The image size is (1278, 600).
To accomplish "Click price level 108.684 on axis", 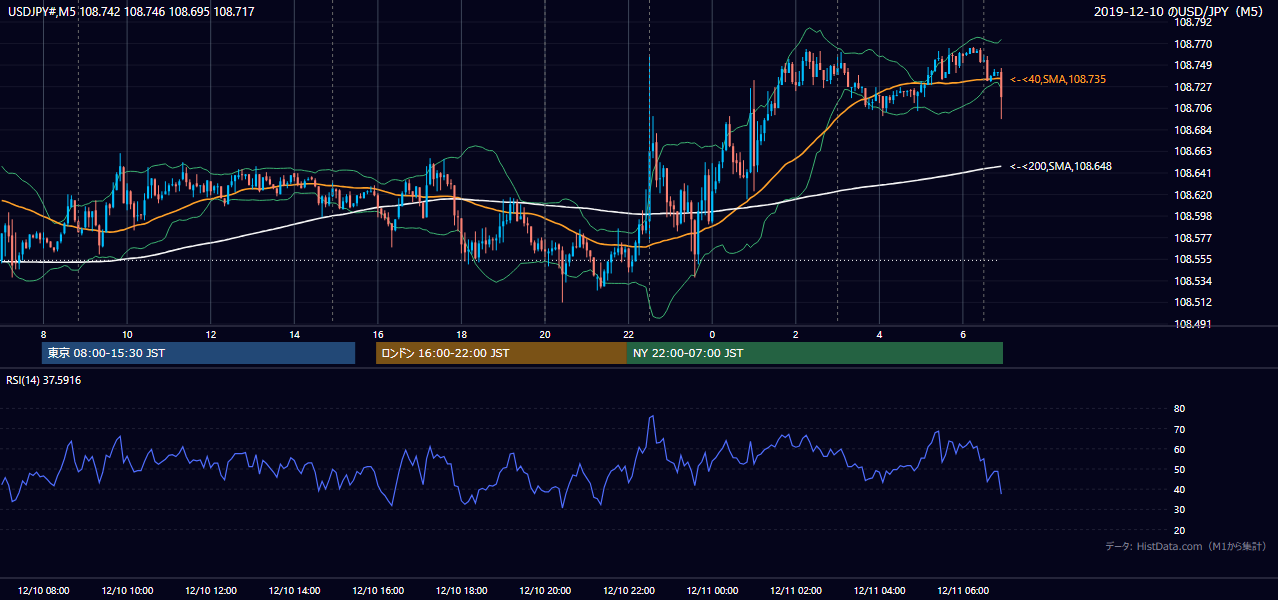I will [x=1192, y=130].
